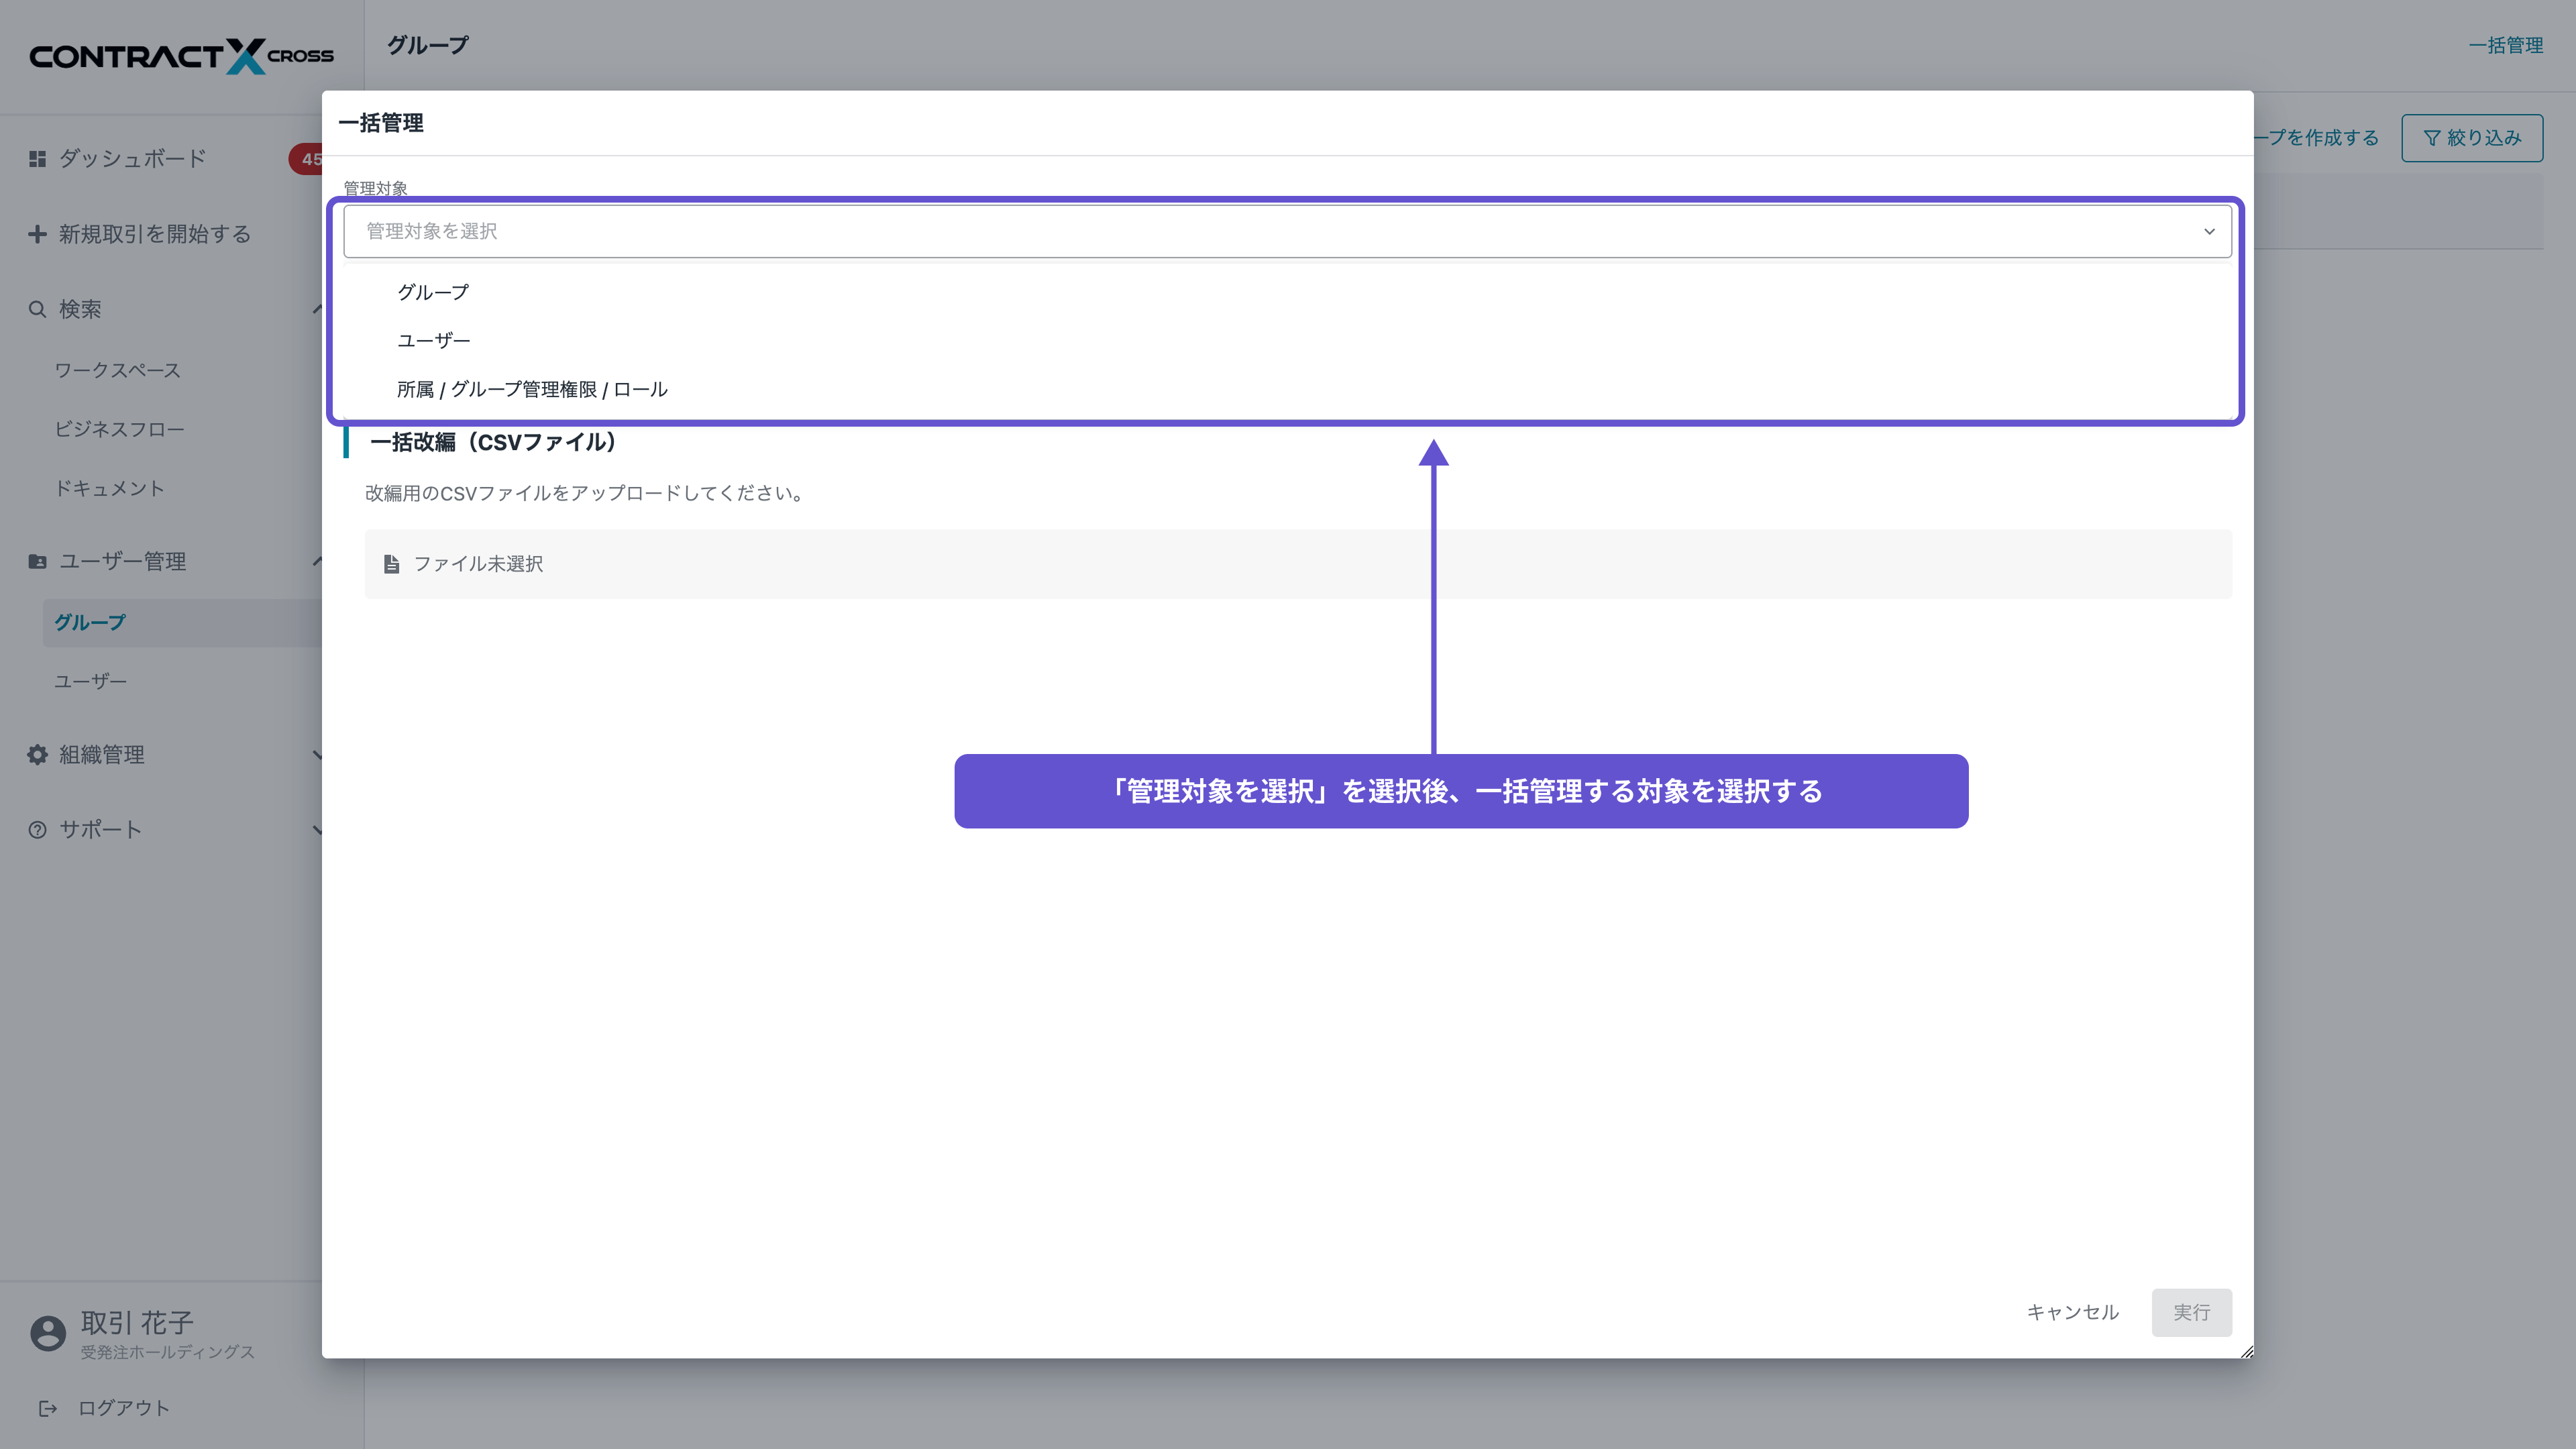Viewport: 2576px width, 1449px height.
Task: Choose 所属 / グループ管理権限 / ロール option
Action: pos(532,389)
